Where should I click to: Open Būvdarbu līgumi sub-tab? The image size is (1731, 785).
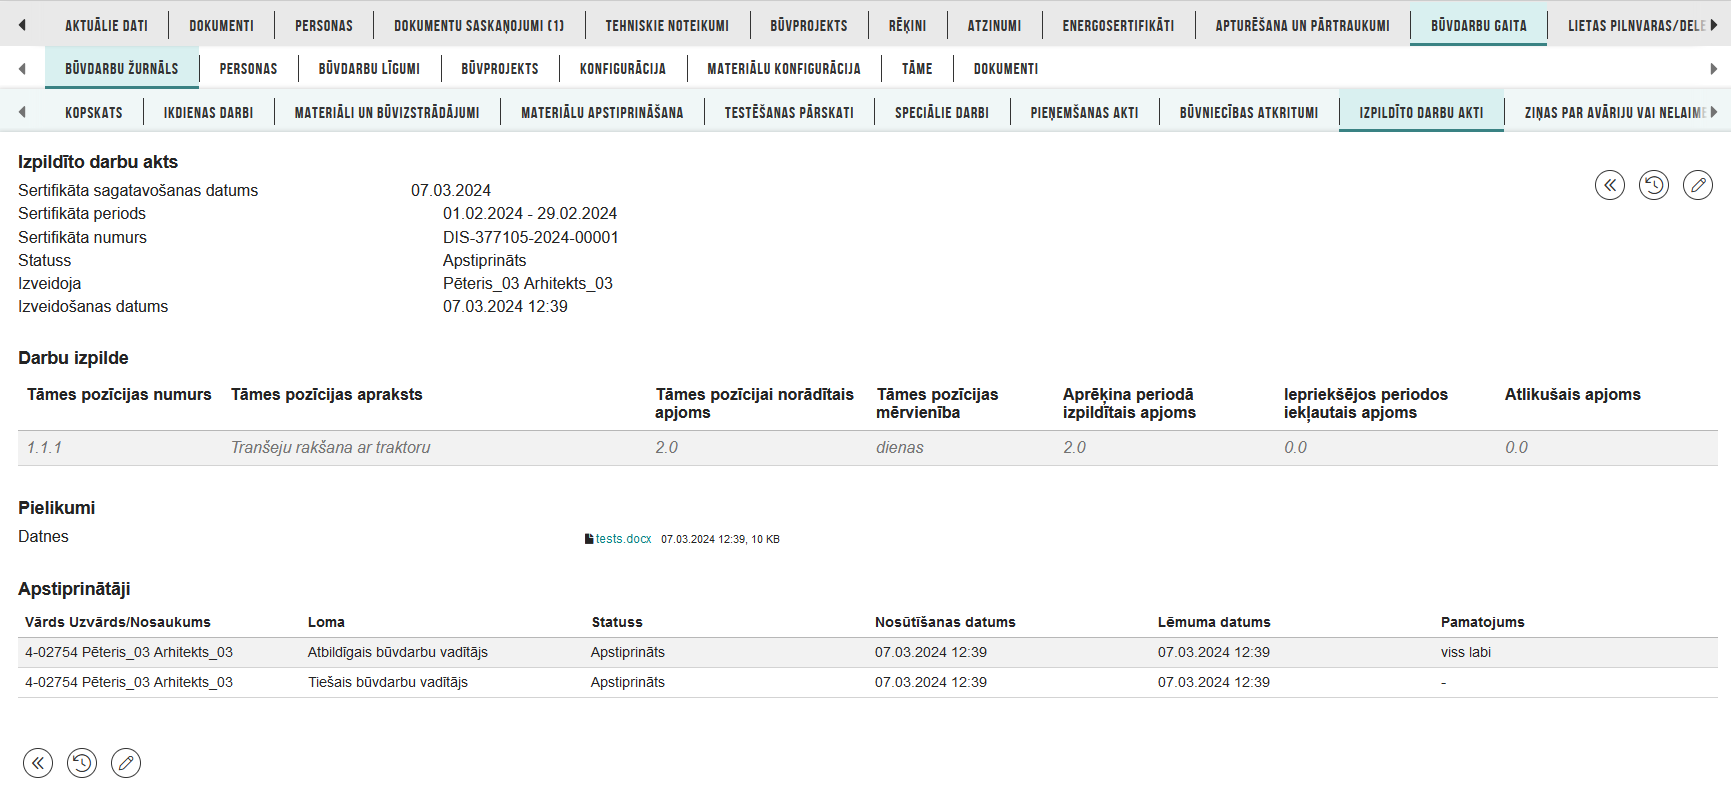(369, 68)
